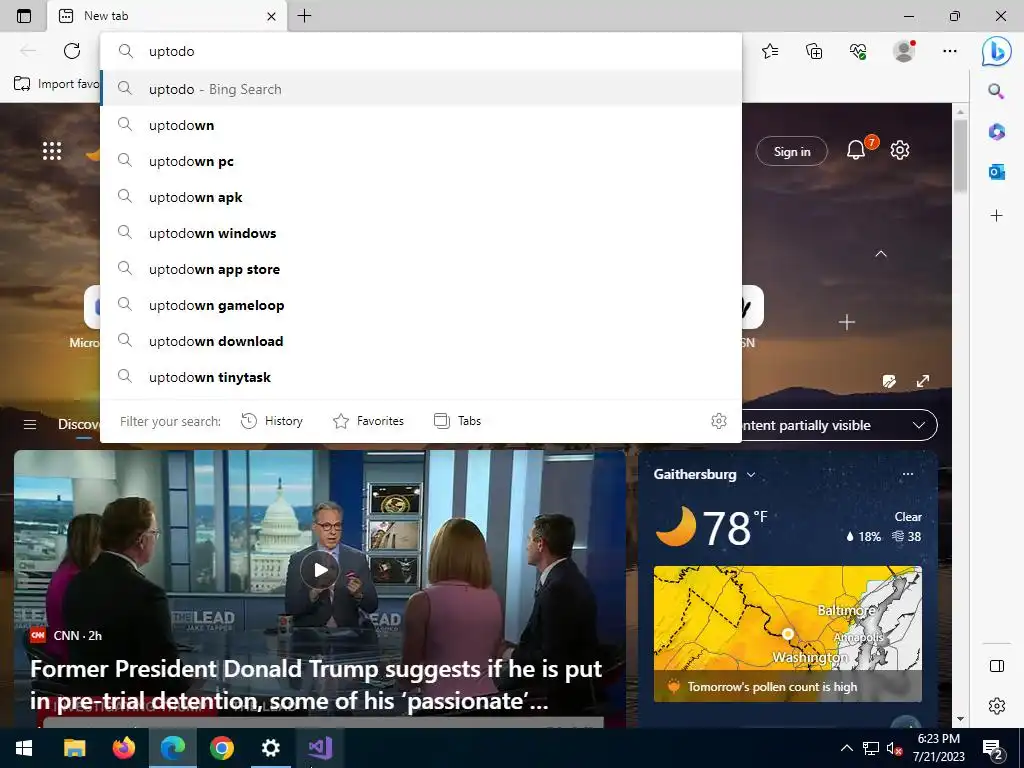Choose the uptodown app store suggestion
This screenshot has width=1024, height=768.
(421, 268)
